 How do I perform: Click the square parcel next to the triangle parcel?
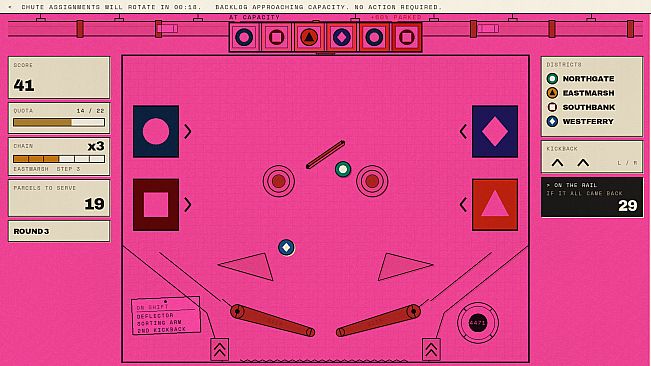click(x=276, y=37)
